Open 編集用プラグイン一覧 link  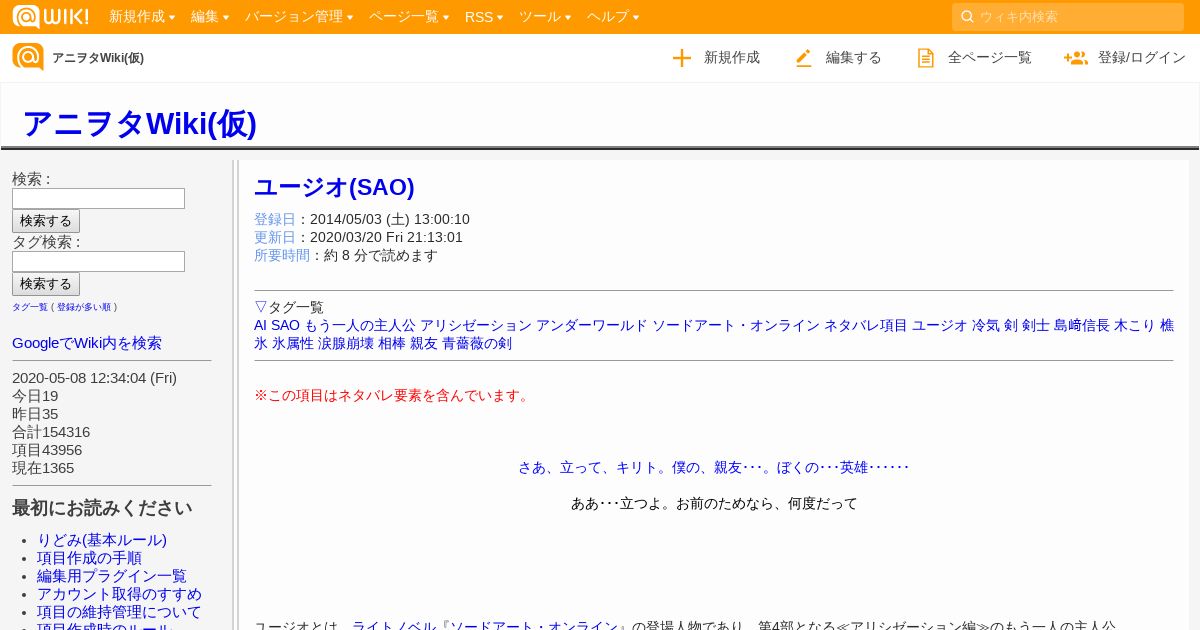pos(112,576)
